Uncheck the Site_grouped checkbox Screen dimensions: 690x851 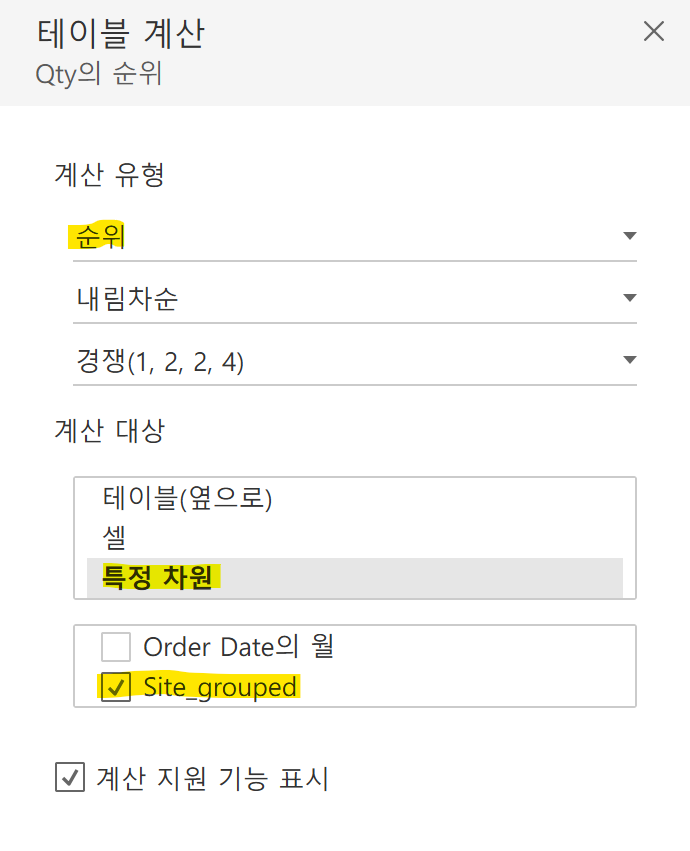[116, 688]
